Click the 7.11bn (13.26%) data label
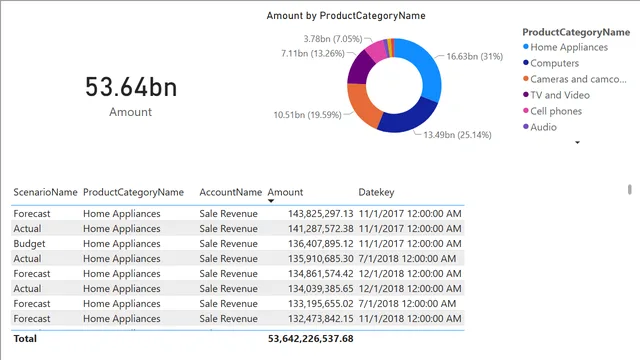This screenshot has width=640, height=360. click(x=313, y=53)
